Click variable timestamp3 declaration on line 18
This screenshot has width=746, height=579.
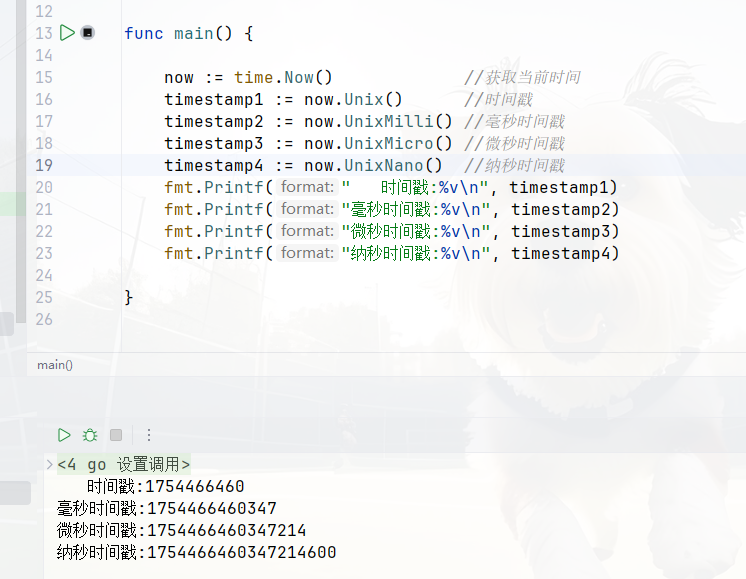[214, 143]
